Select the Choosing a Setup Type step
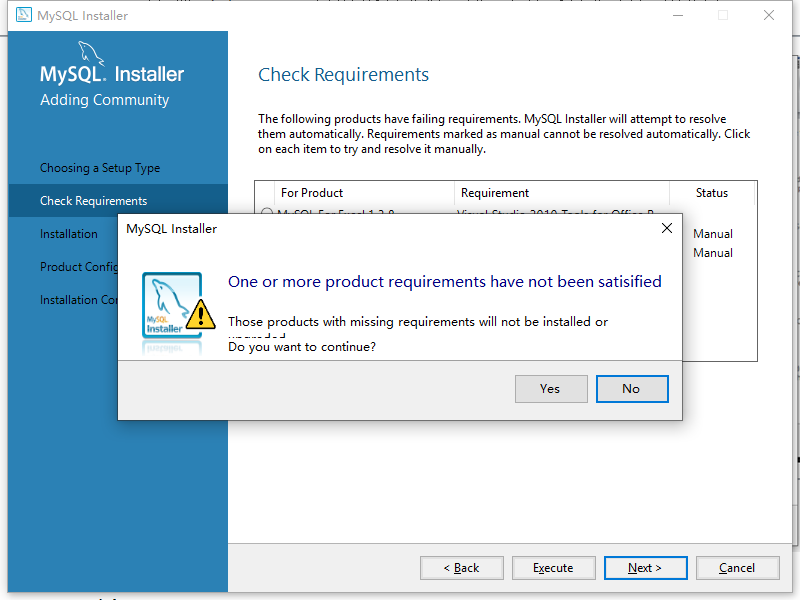The height and width of the screenshot is (600, 800). (100, 168)
